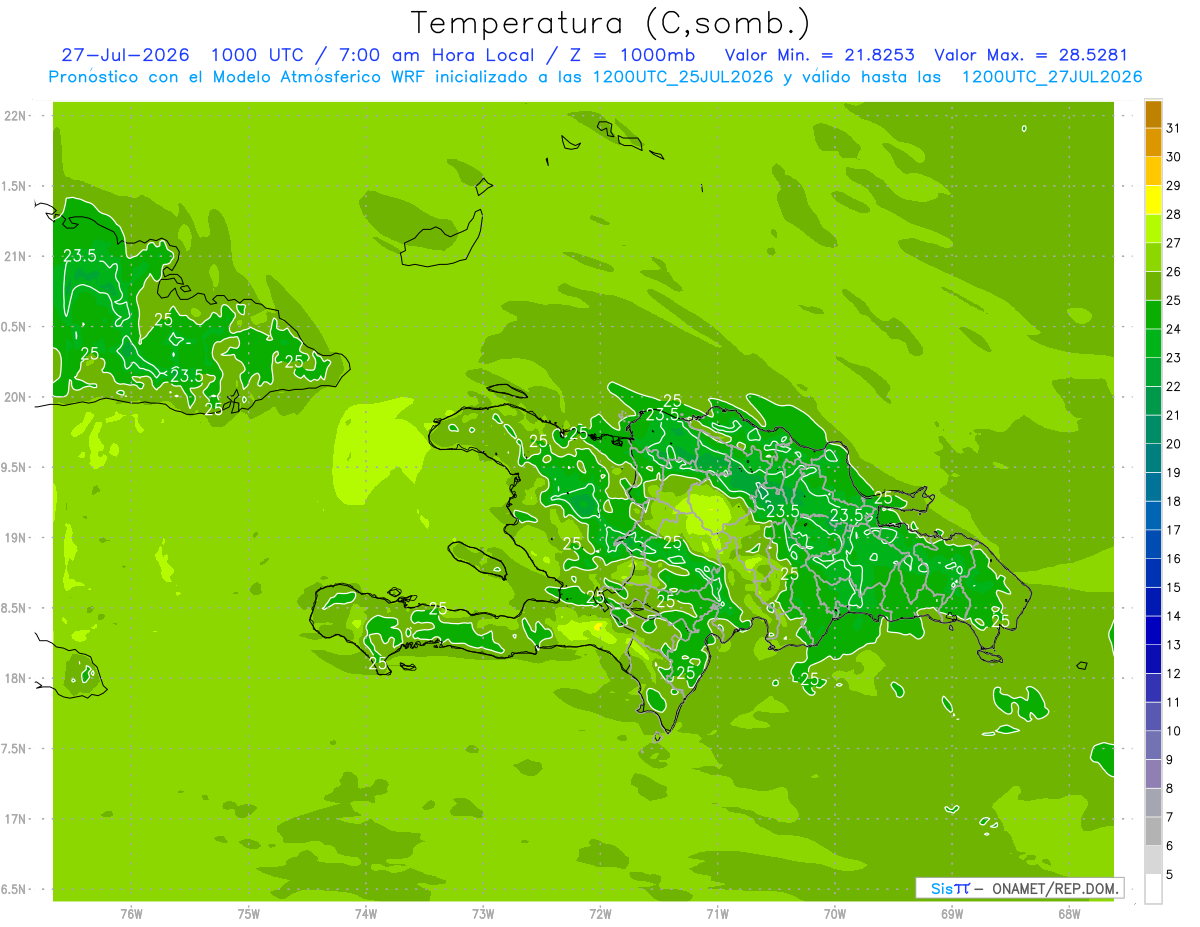Image resolution: width=1200 pixels, height=927 pixels.
Task: Select the 'Z = 1000mb' level text
Action: (631, 55)
